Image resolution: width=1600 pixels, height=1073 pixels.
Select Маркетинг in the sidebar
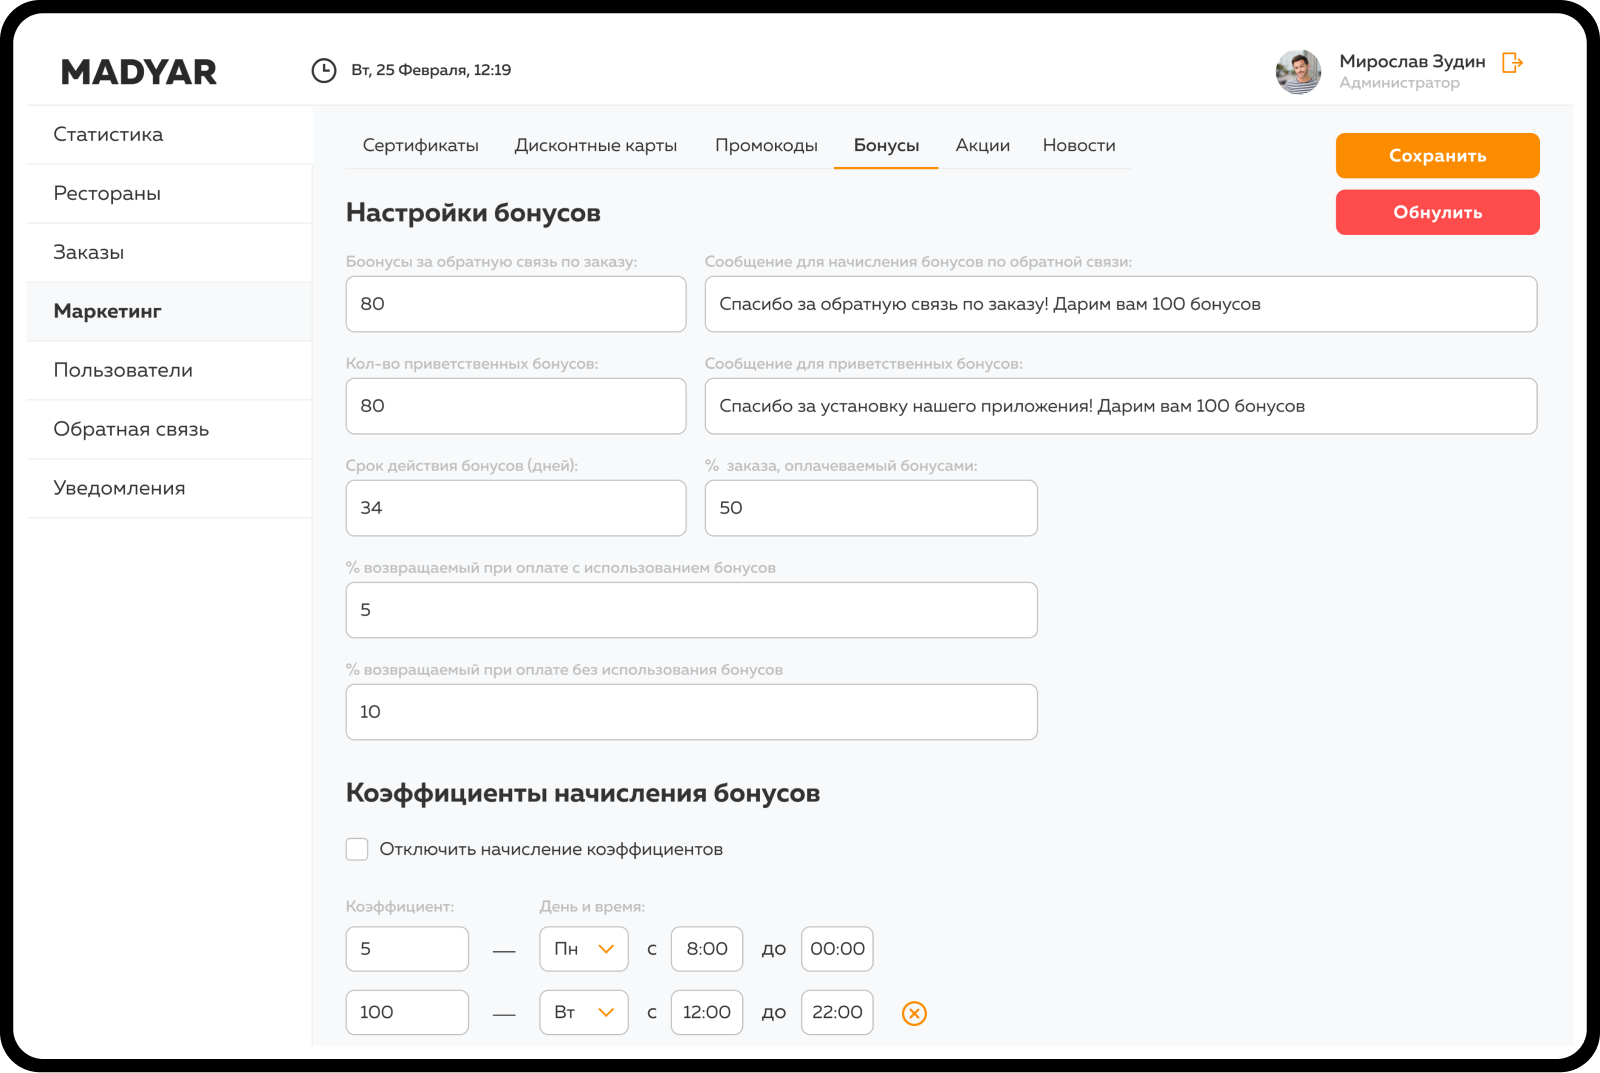(x=169, y=312)
